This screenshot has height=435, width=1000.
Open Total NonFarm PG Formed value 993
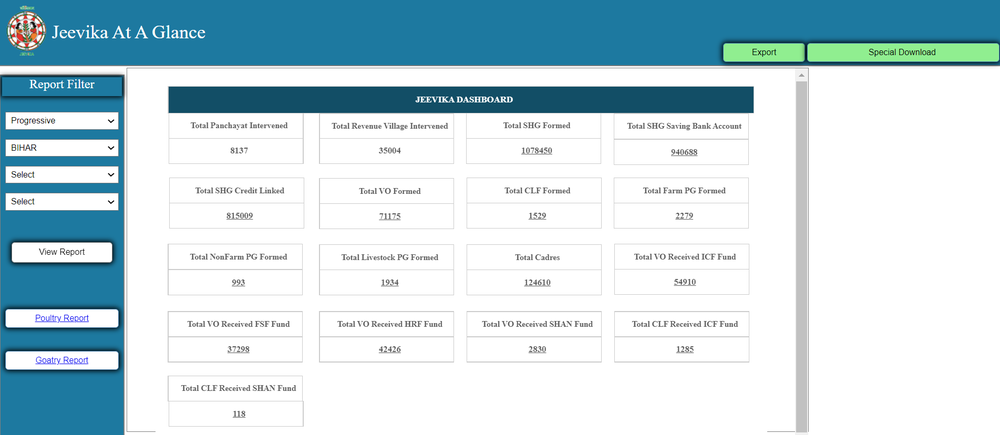[x=238, y=283]
